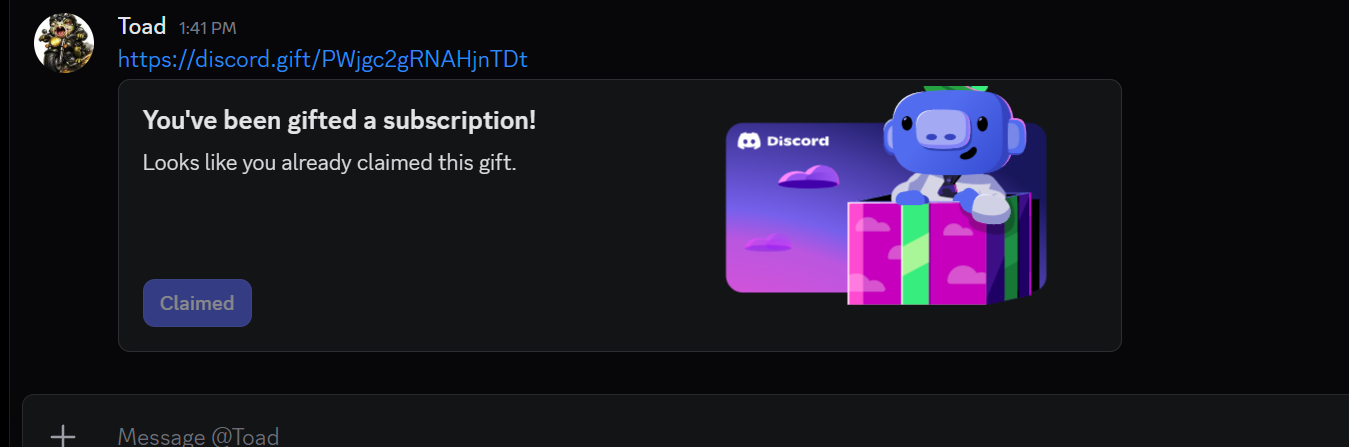Click the large purple cloud on the gift banner

808,178
